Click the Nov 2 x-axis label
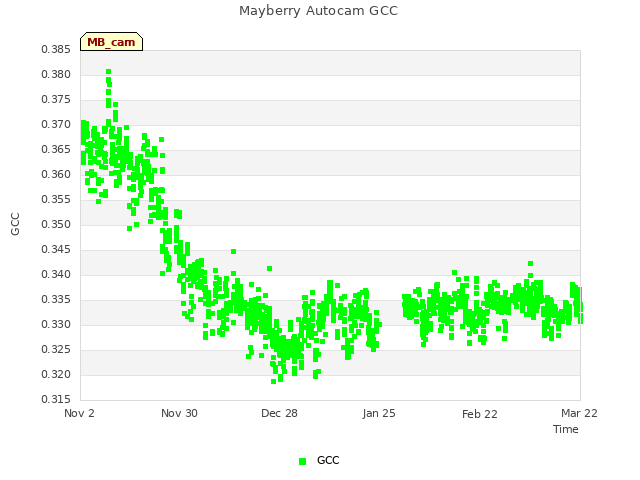 79,413
